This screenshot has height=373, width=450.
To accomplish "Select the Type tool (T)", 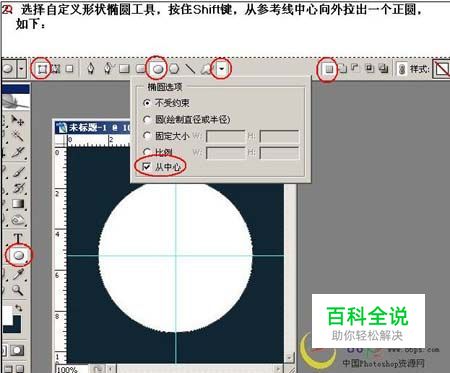I will [18, 238].
